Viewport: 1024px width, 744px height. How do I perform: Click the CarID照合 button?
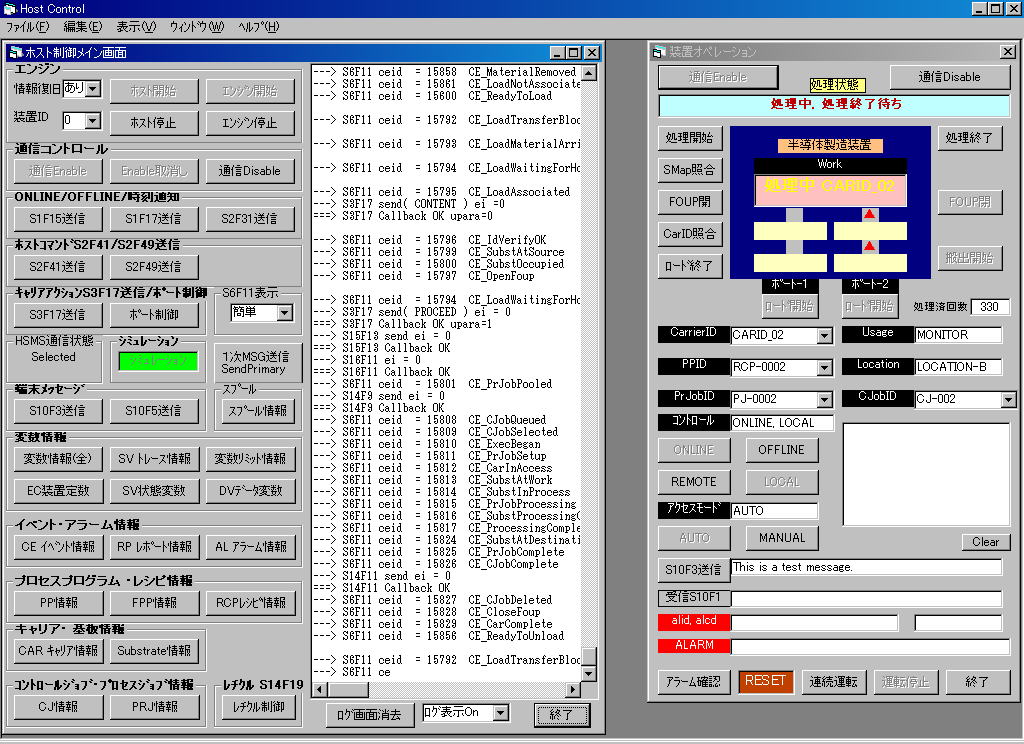(x=690, y=234)
